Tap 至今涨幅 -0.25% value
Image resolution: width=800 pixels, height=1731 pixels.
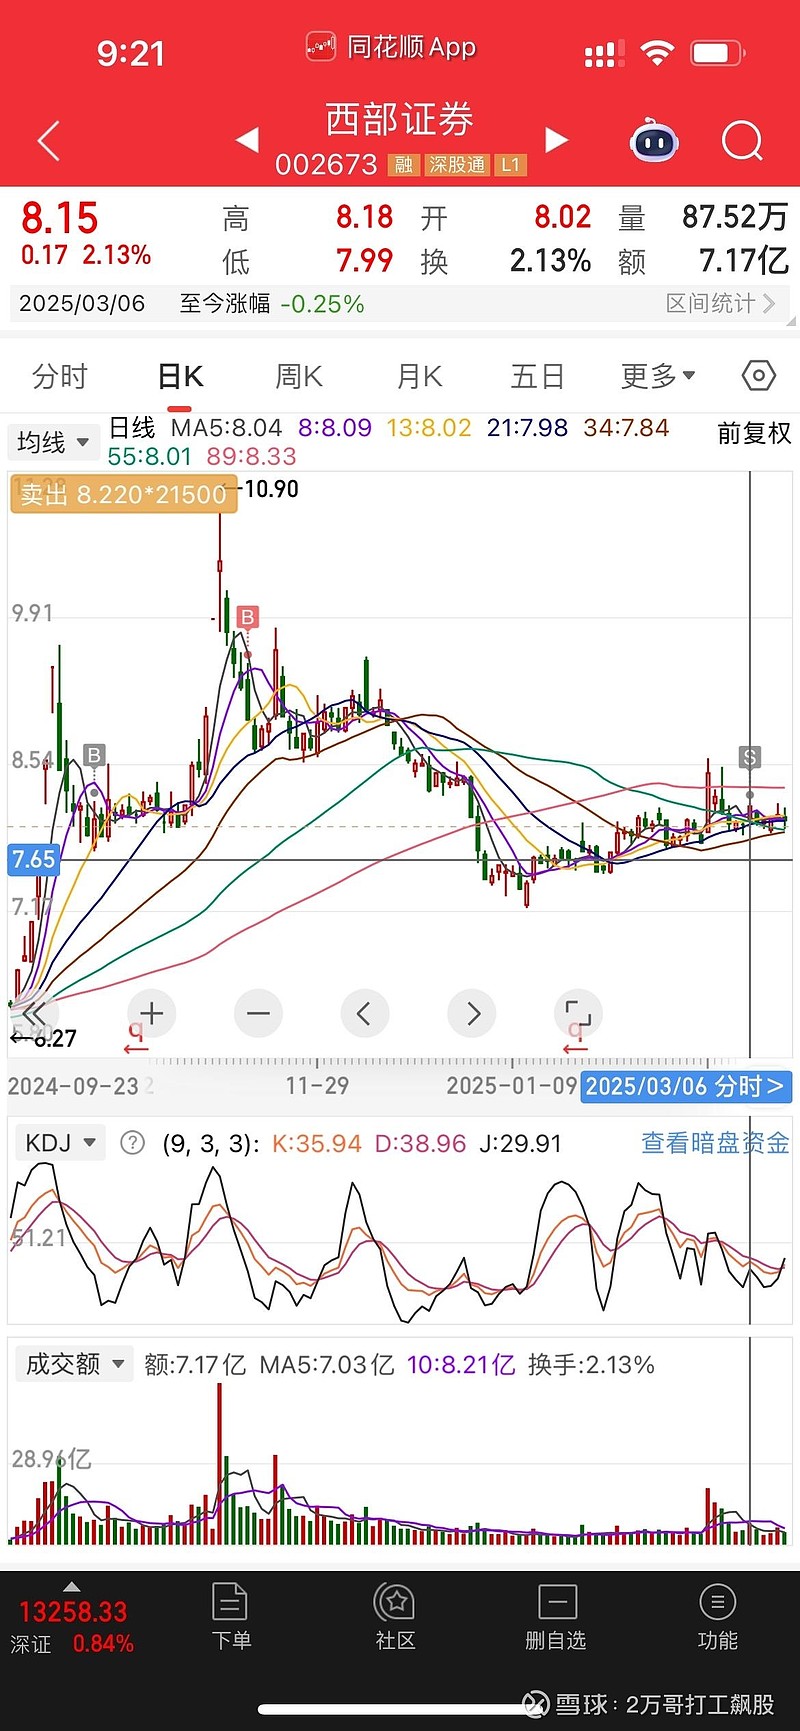[322, 304]
